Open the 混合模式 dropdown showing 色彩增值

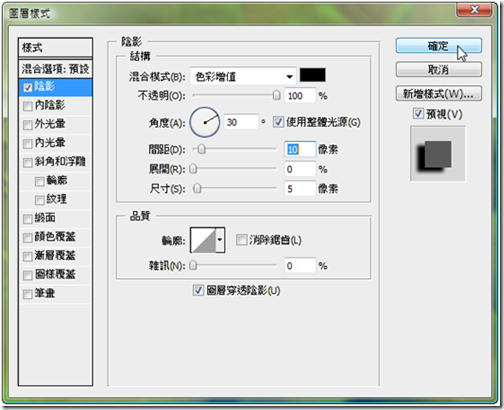click(243, 77)
